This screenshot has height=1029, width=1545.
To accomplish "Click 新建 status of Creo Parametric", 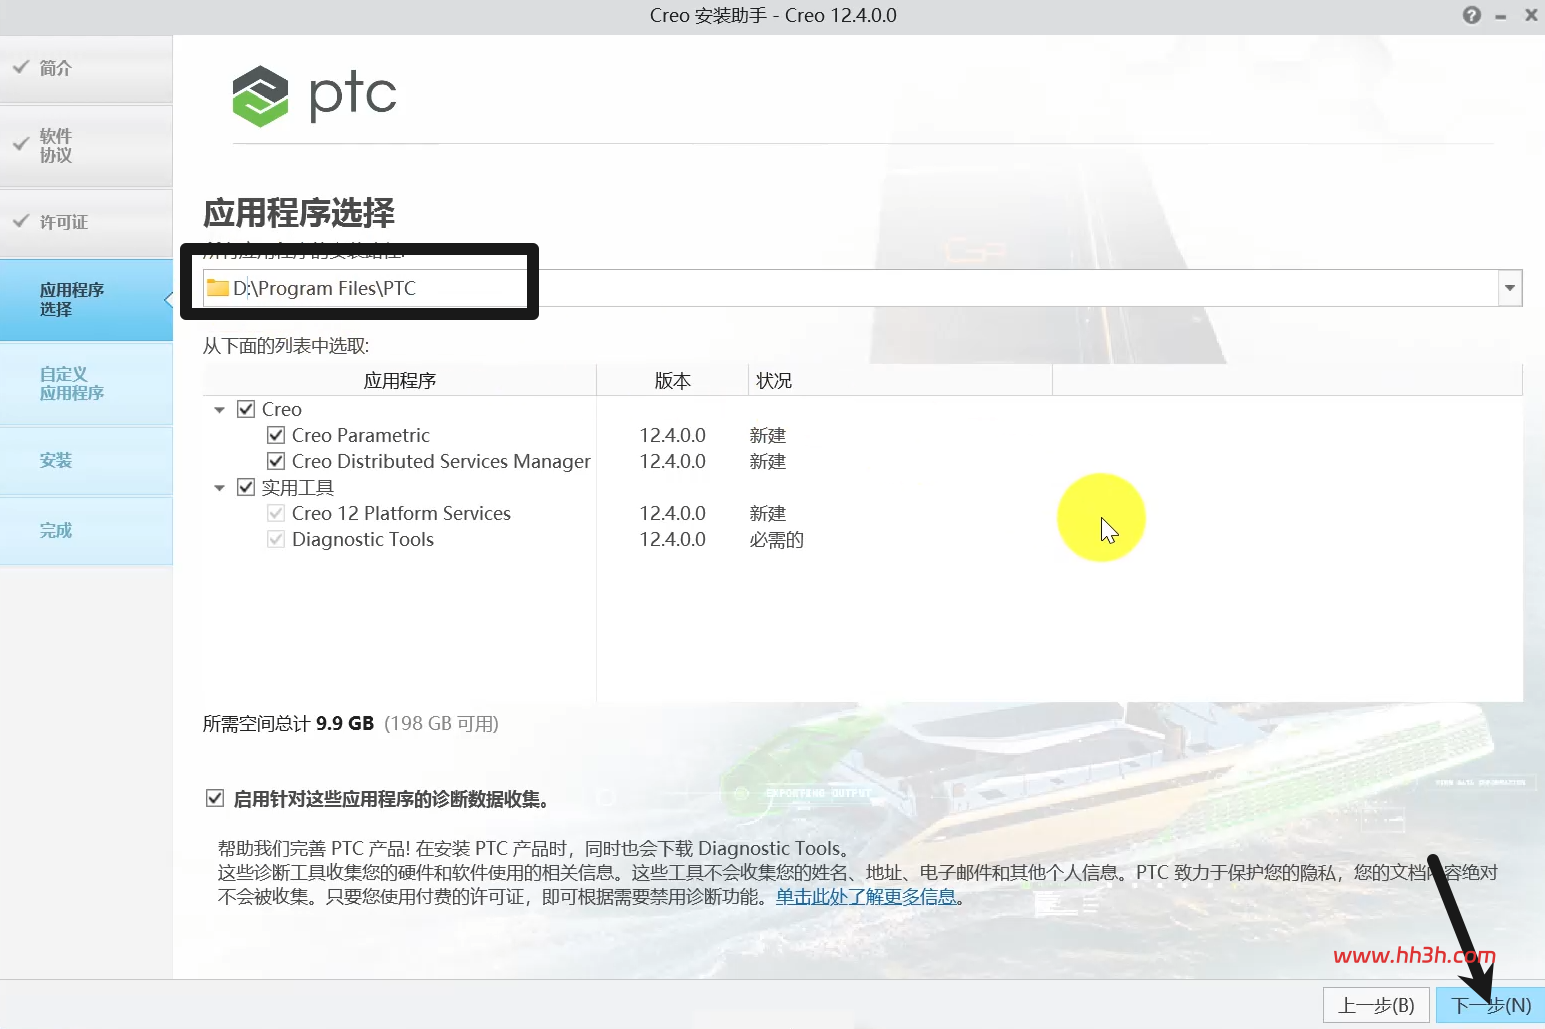I will [x=768, y=436].
